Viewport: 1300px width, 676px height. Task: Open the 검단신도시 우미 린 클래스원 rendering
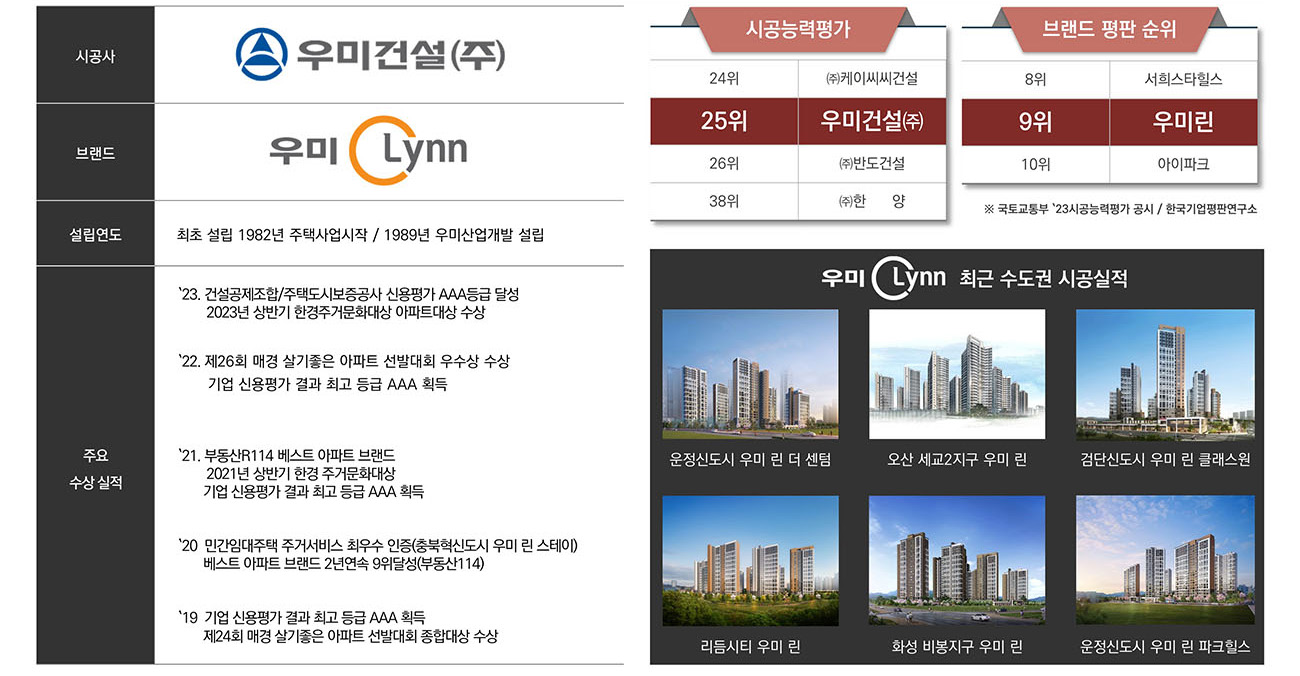(1165, 375)
